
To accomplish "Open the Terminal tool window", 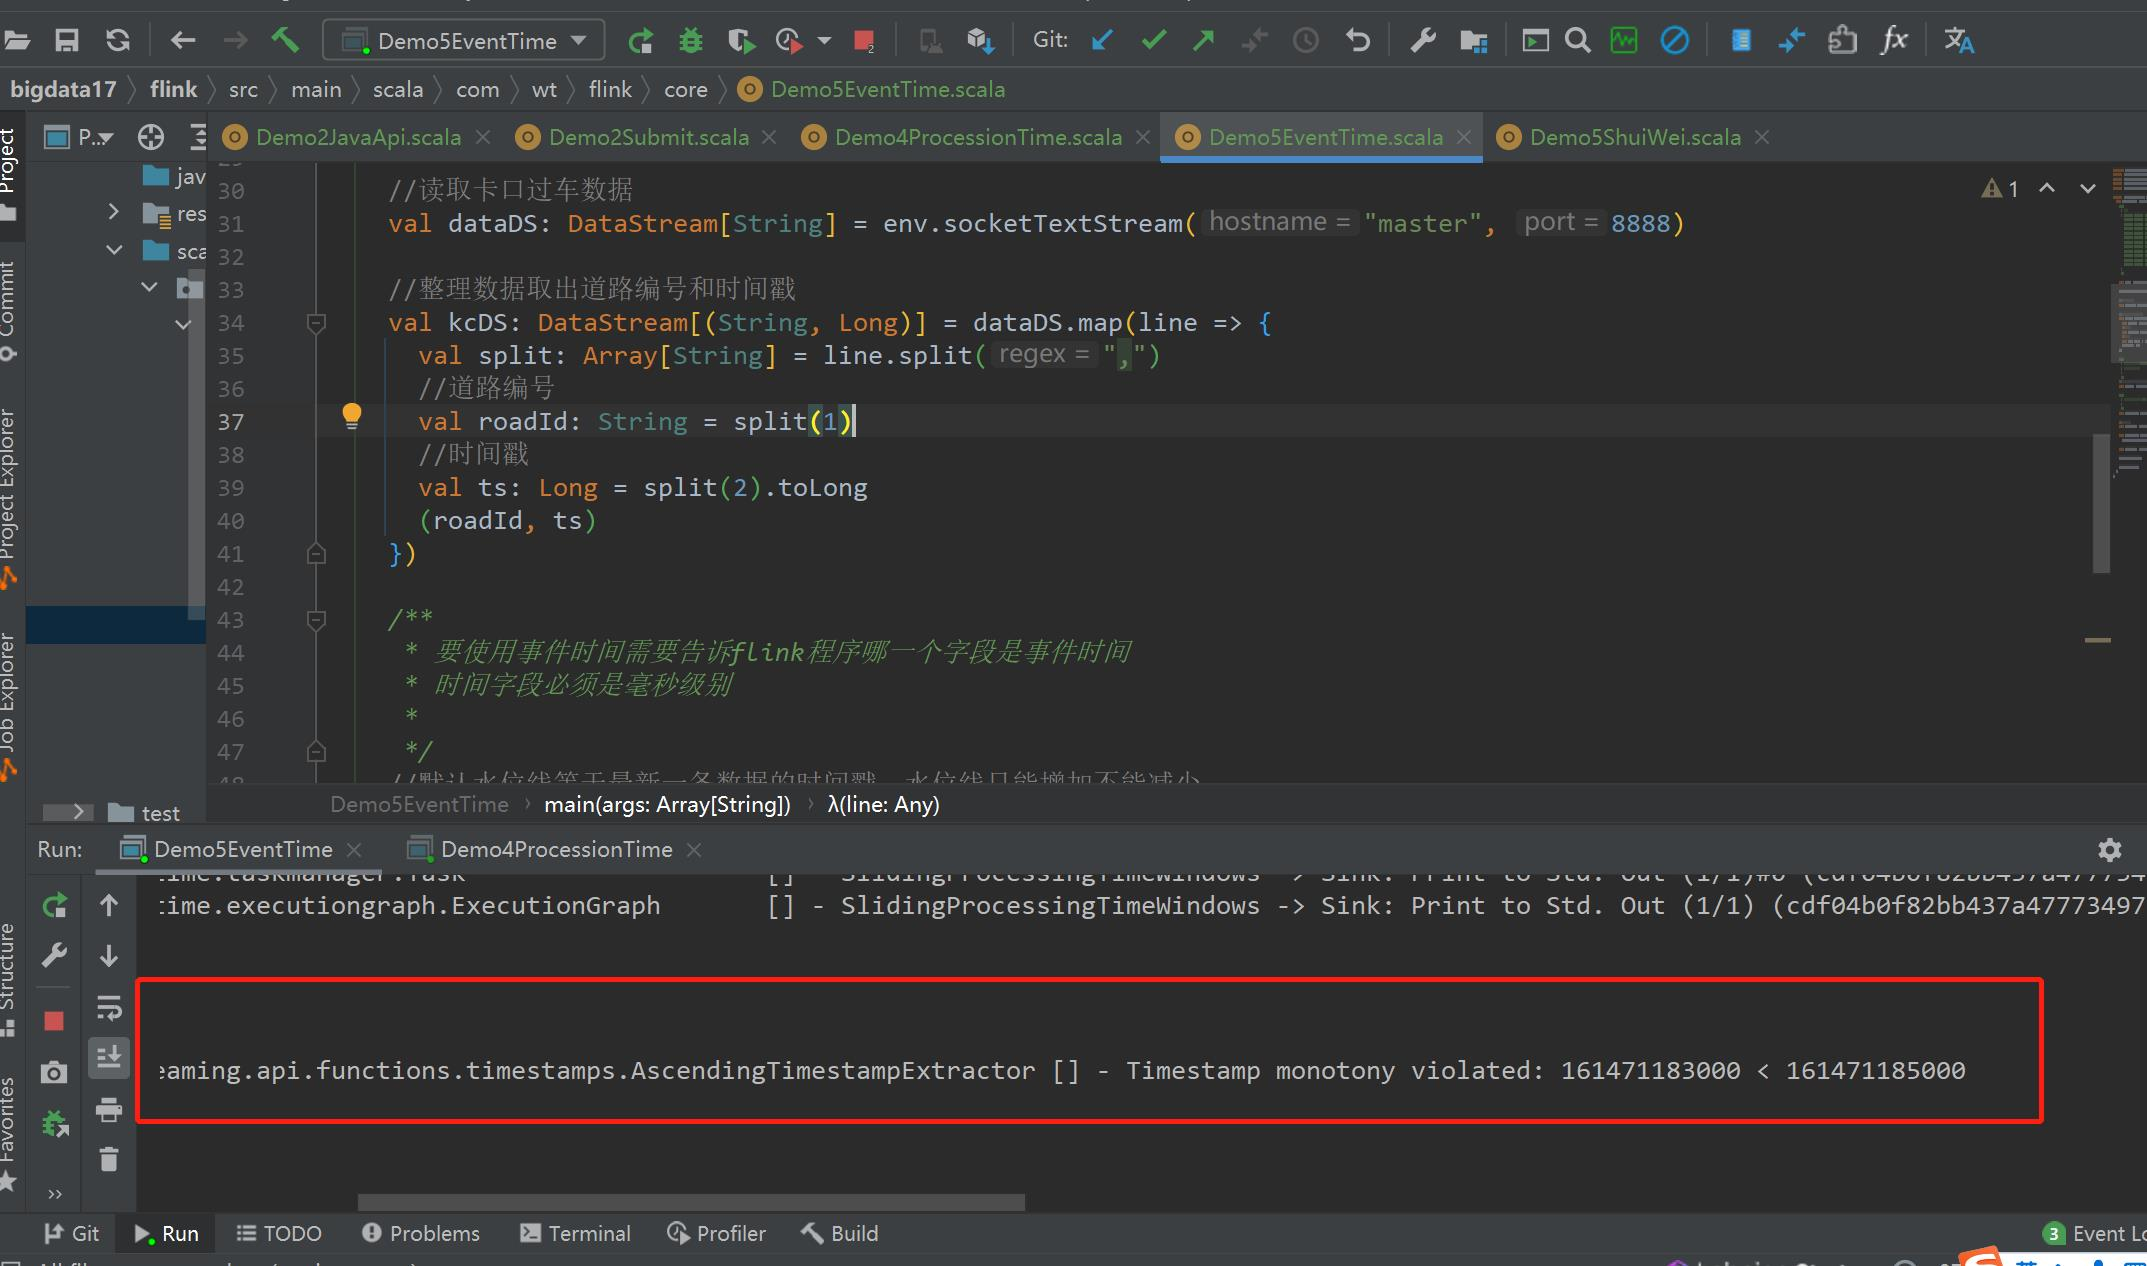I will click(x=576, y=1233).
